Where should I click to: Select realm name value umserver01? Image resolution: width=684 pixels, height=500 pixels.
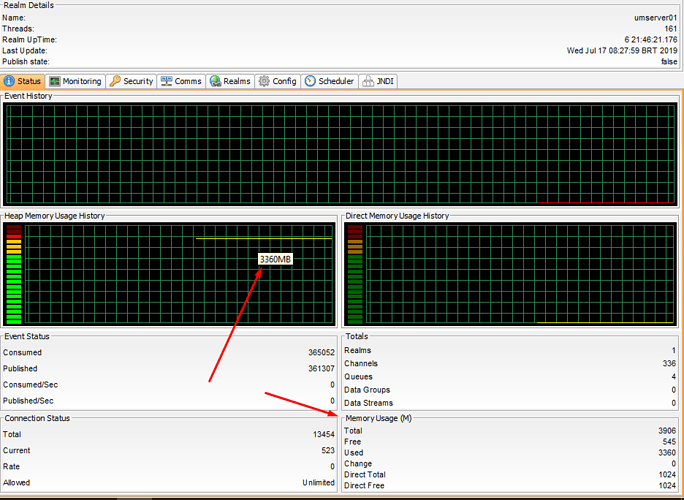pyautogui.click(x=656, y=18)
